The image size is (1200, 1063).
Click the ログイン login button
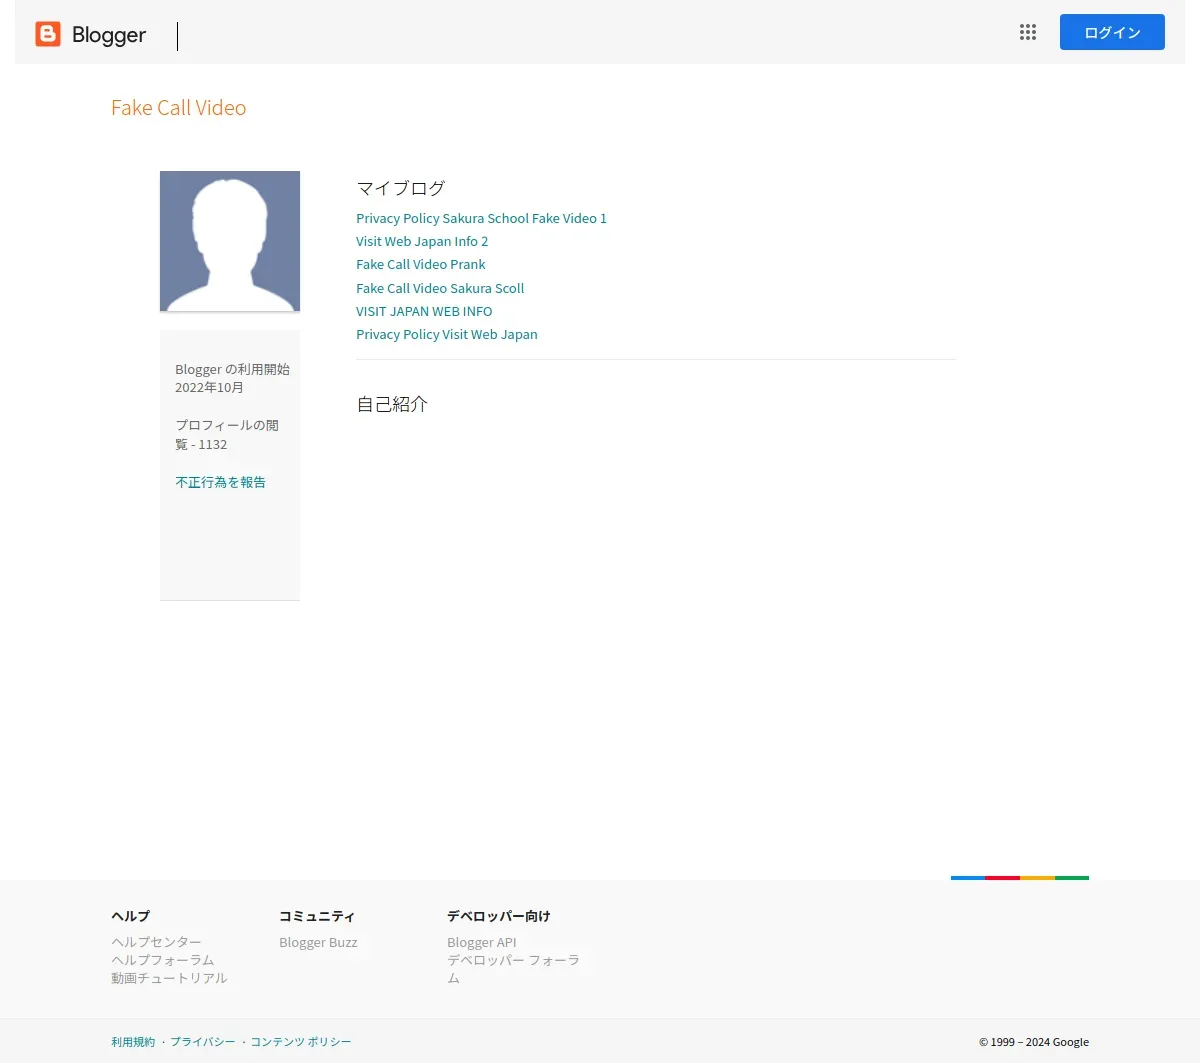[1112, 32]
